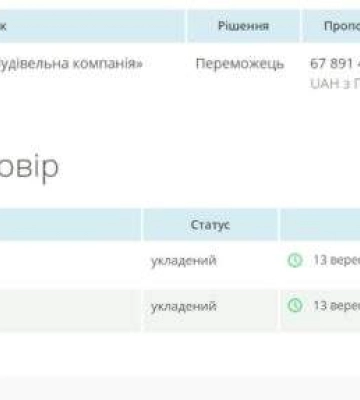Click "укладений" status in first contract row
The width and height of the screenshot is (360, 400).
coord(184,261)
